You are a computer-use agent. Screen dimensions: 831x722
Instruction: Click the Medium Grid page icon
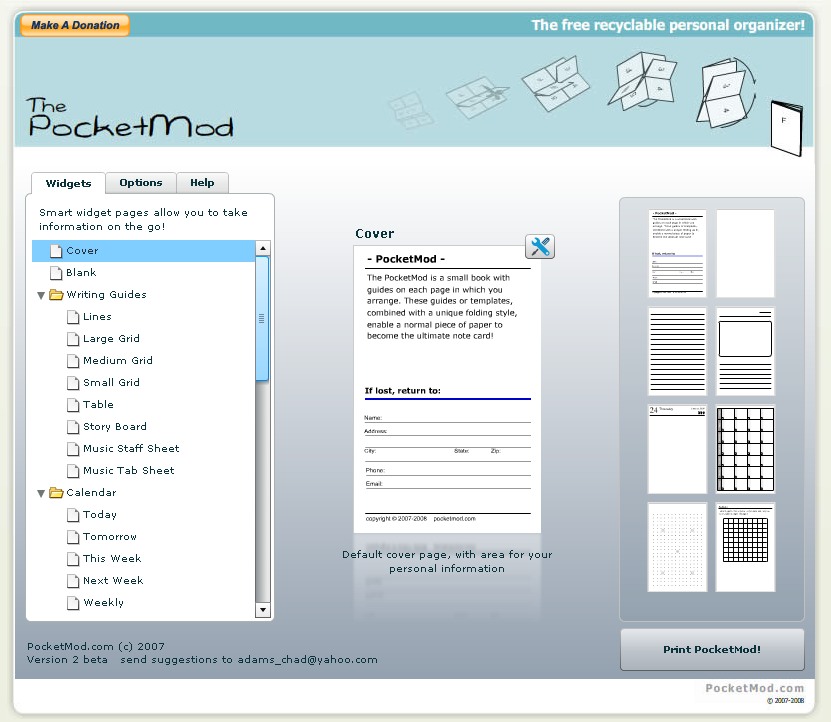click(x=73, y=361)
